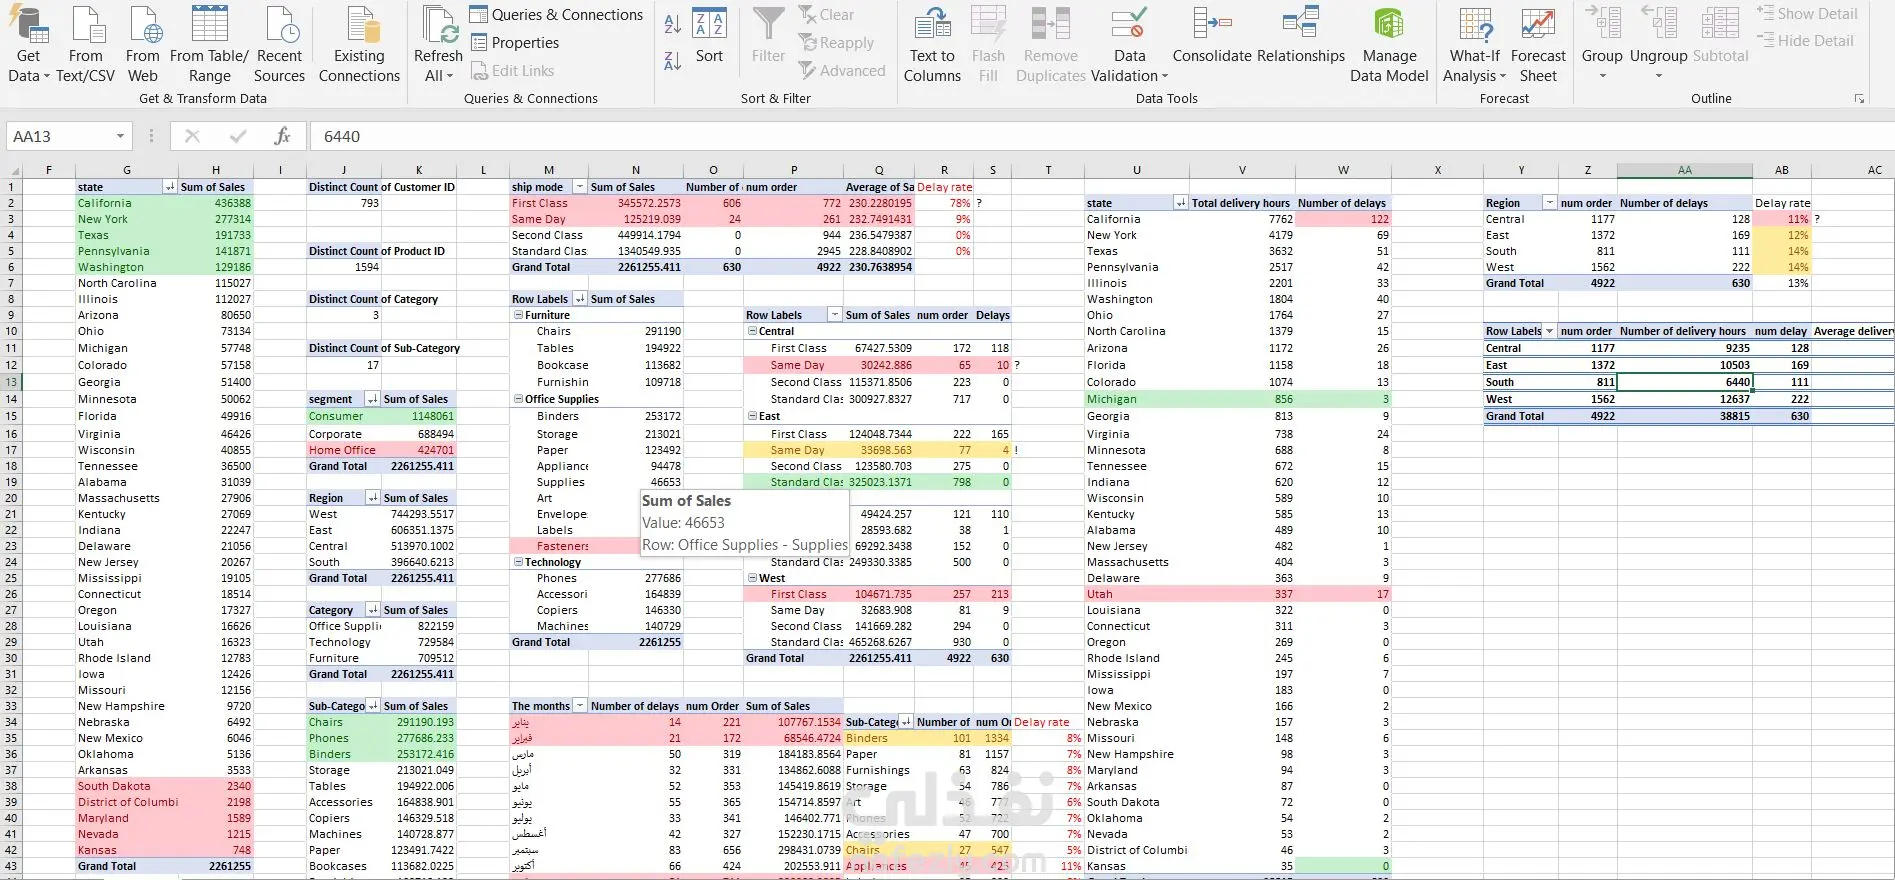Screen dimensions: 1895x880
Task: Click the Refresh All button
Action: tap(438, 45)
